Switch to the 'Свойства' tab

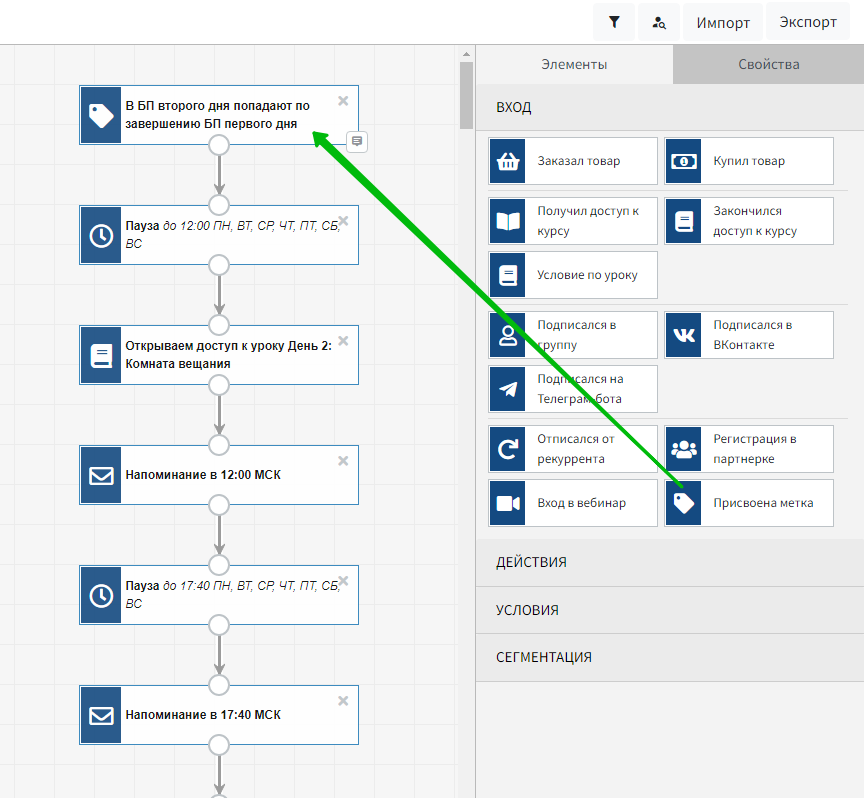tap(768, 64)
